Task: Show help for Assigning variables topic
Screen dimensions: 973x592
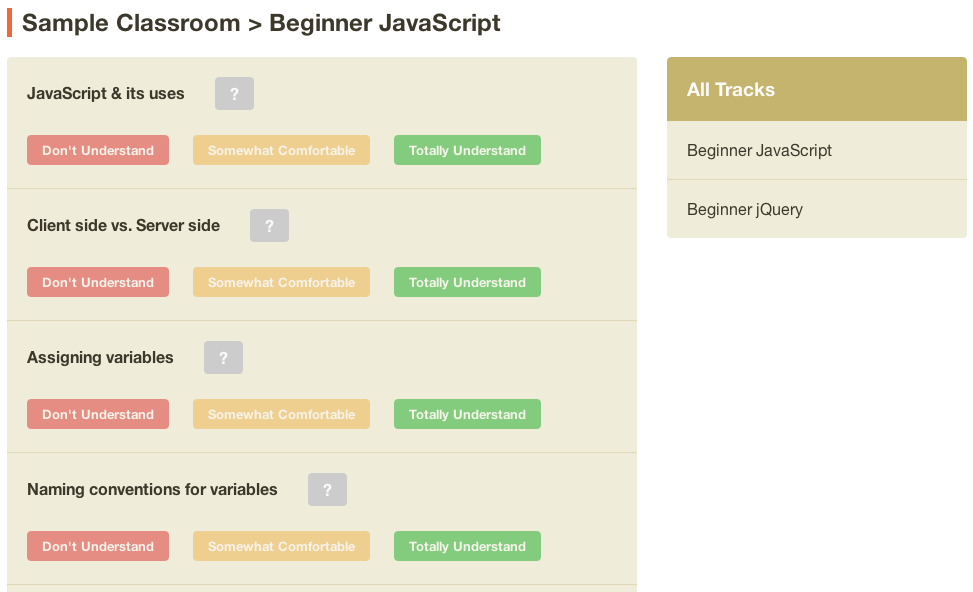Action: point(223,357)
